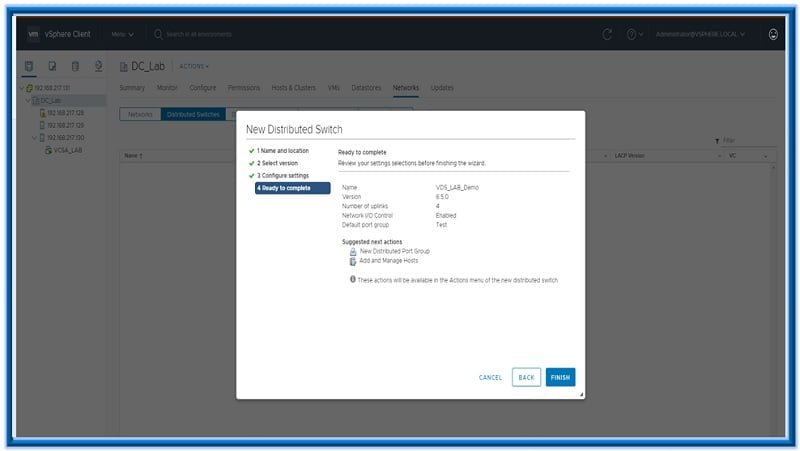This screenshot has width=800, height=451.
Task: Switch to VMs and Templates inventory icon
Action: click(x=52, y=66)
